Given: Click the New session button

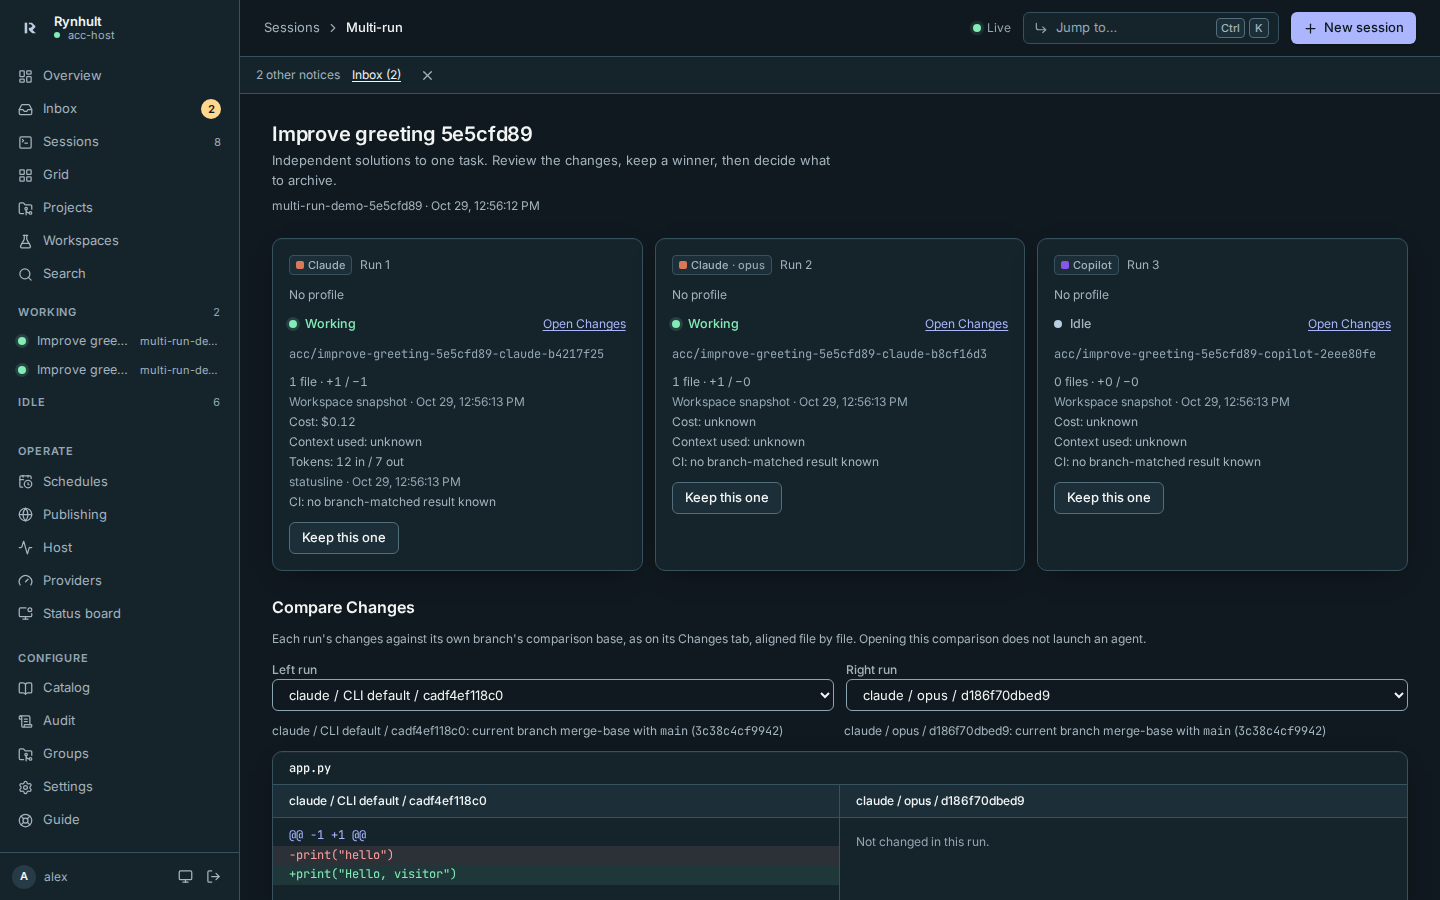Looking at the screenshot, I should [x=1353, y=28].
